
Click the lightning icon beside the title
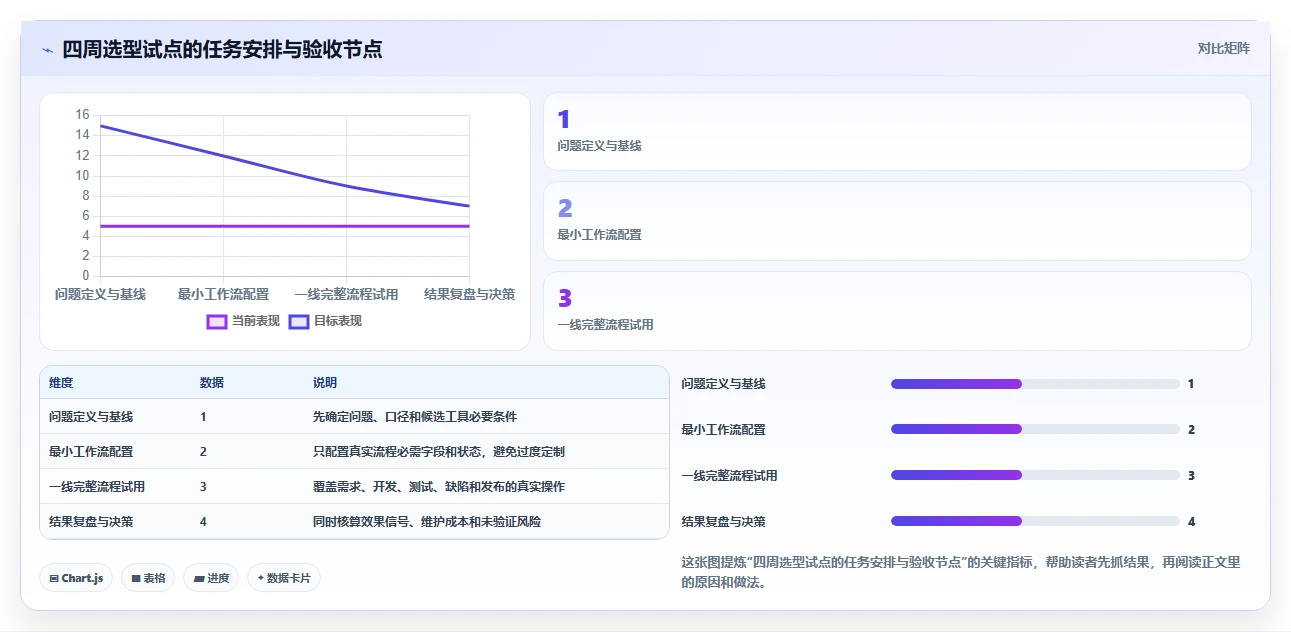click(47, 49)
